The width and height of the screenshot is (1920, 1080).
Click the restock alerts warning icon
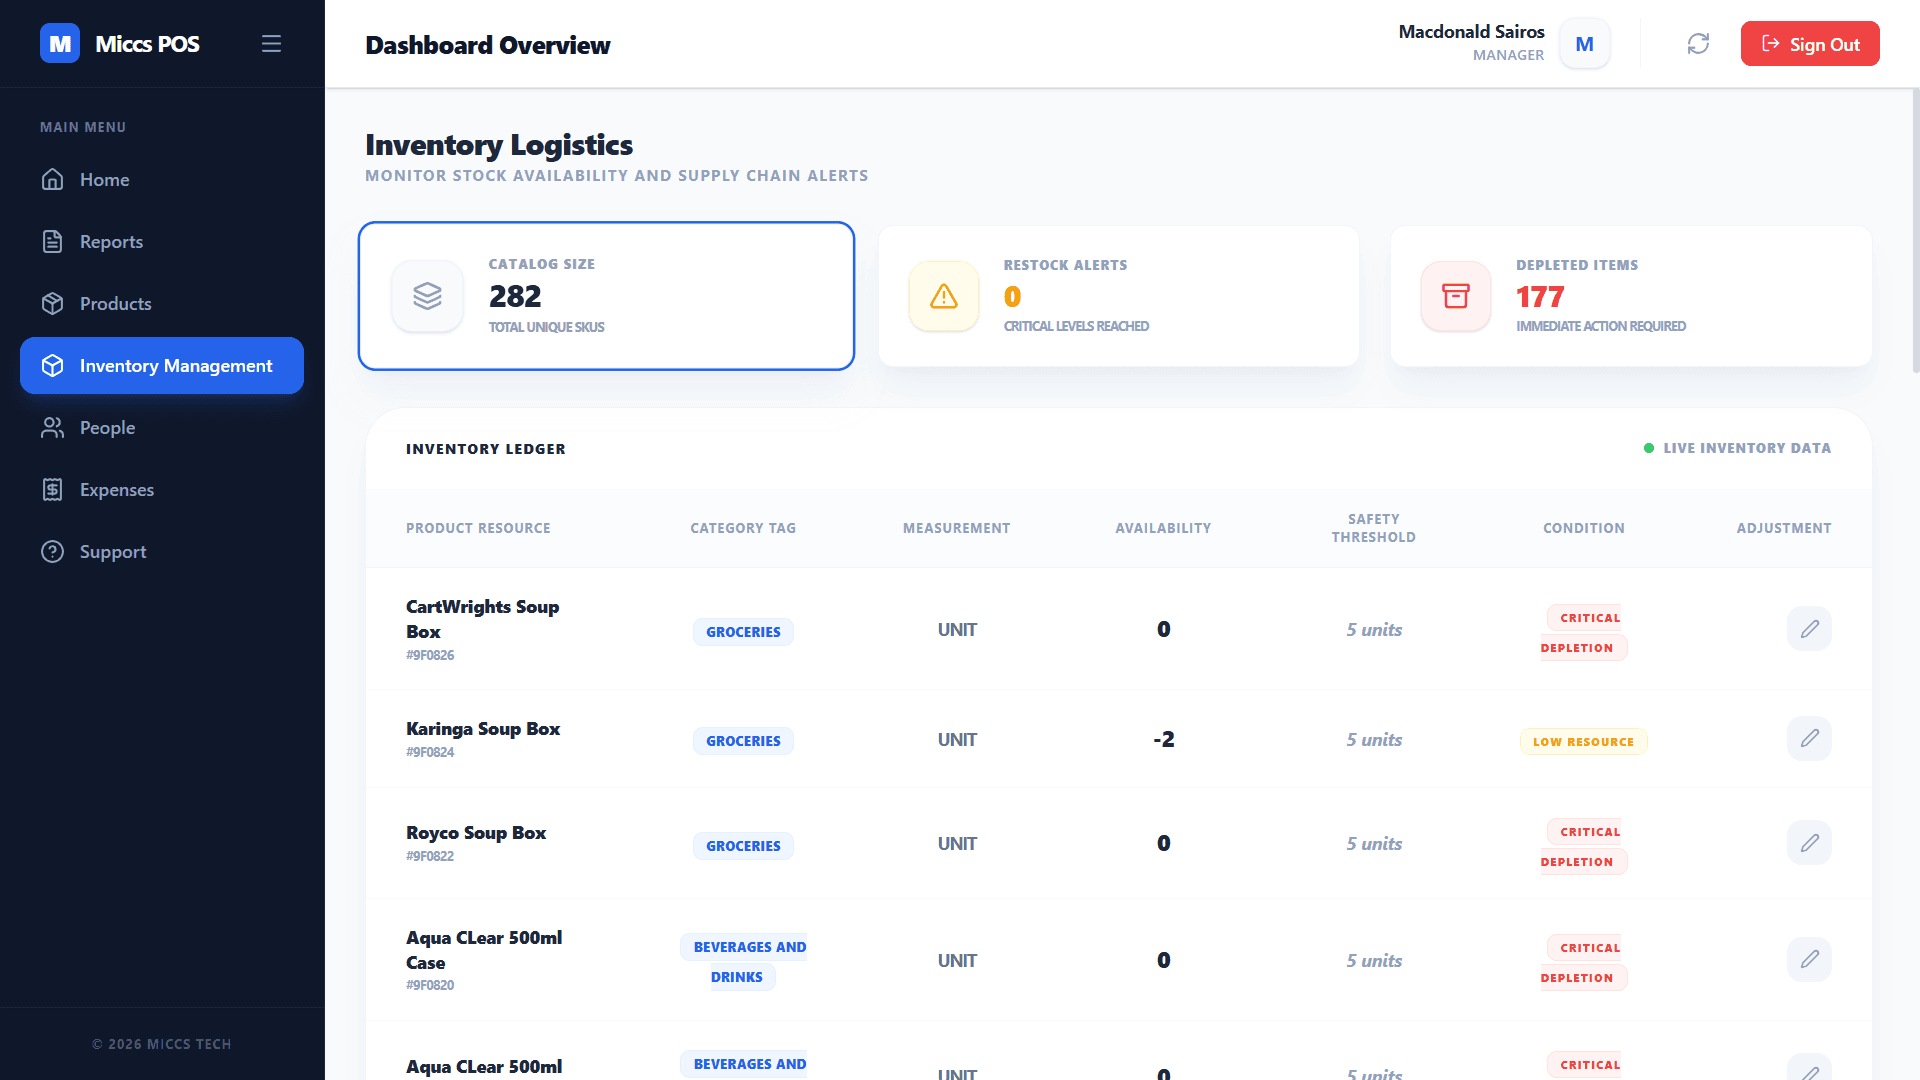click(x=943, y=296)
